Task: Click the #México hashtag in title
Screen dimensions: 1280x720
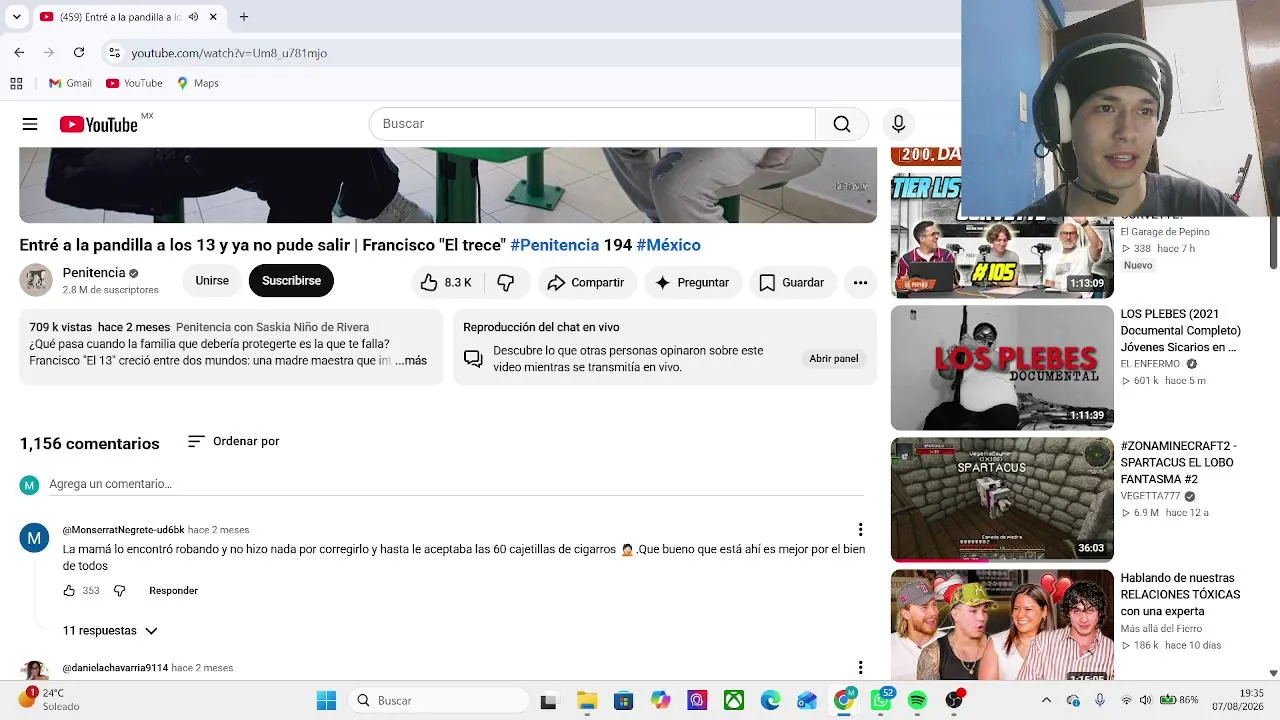Action: click(x=668, y=245)
